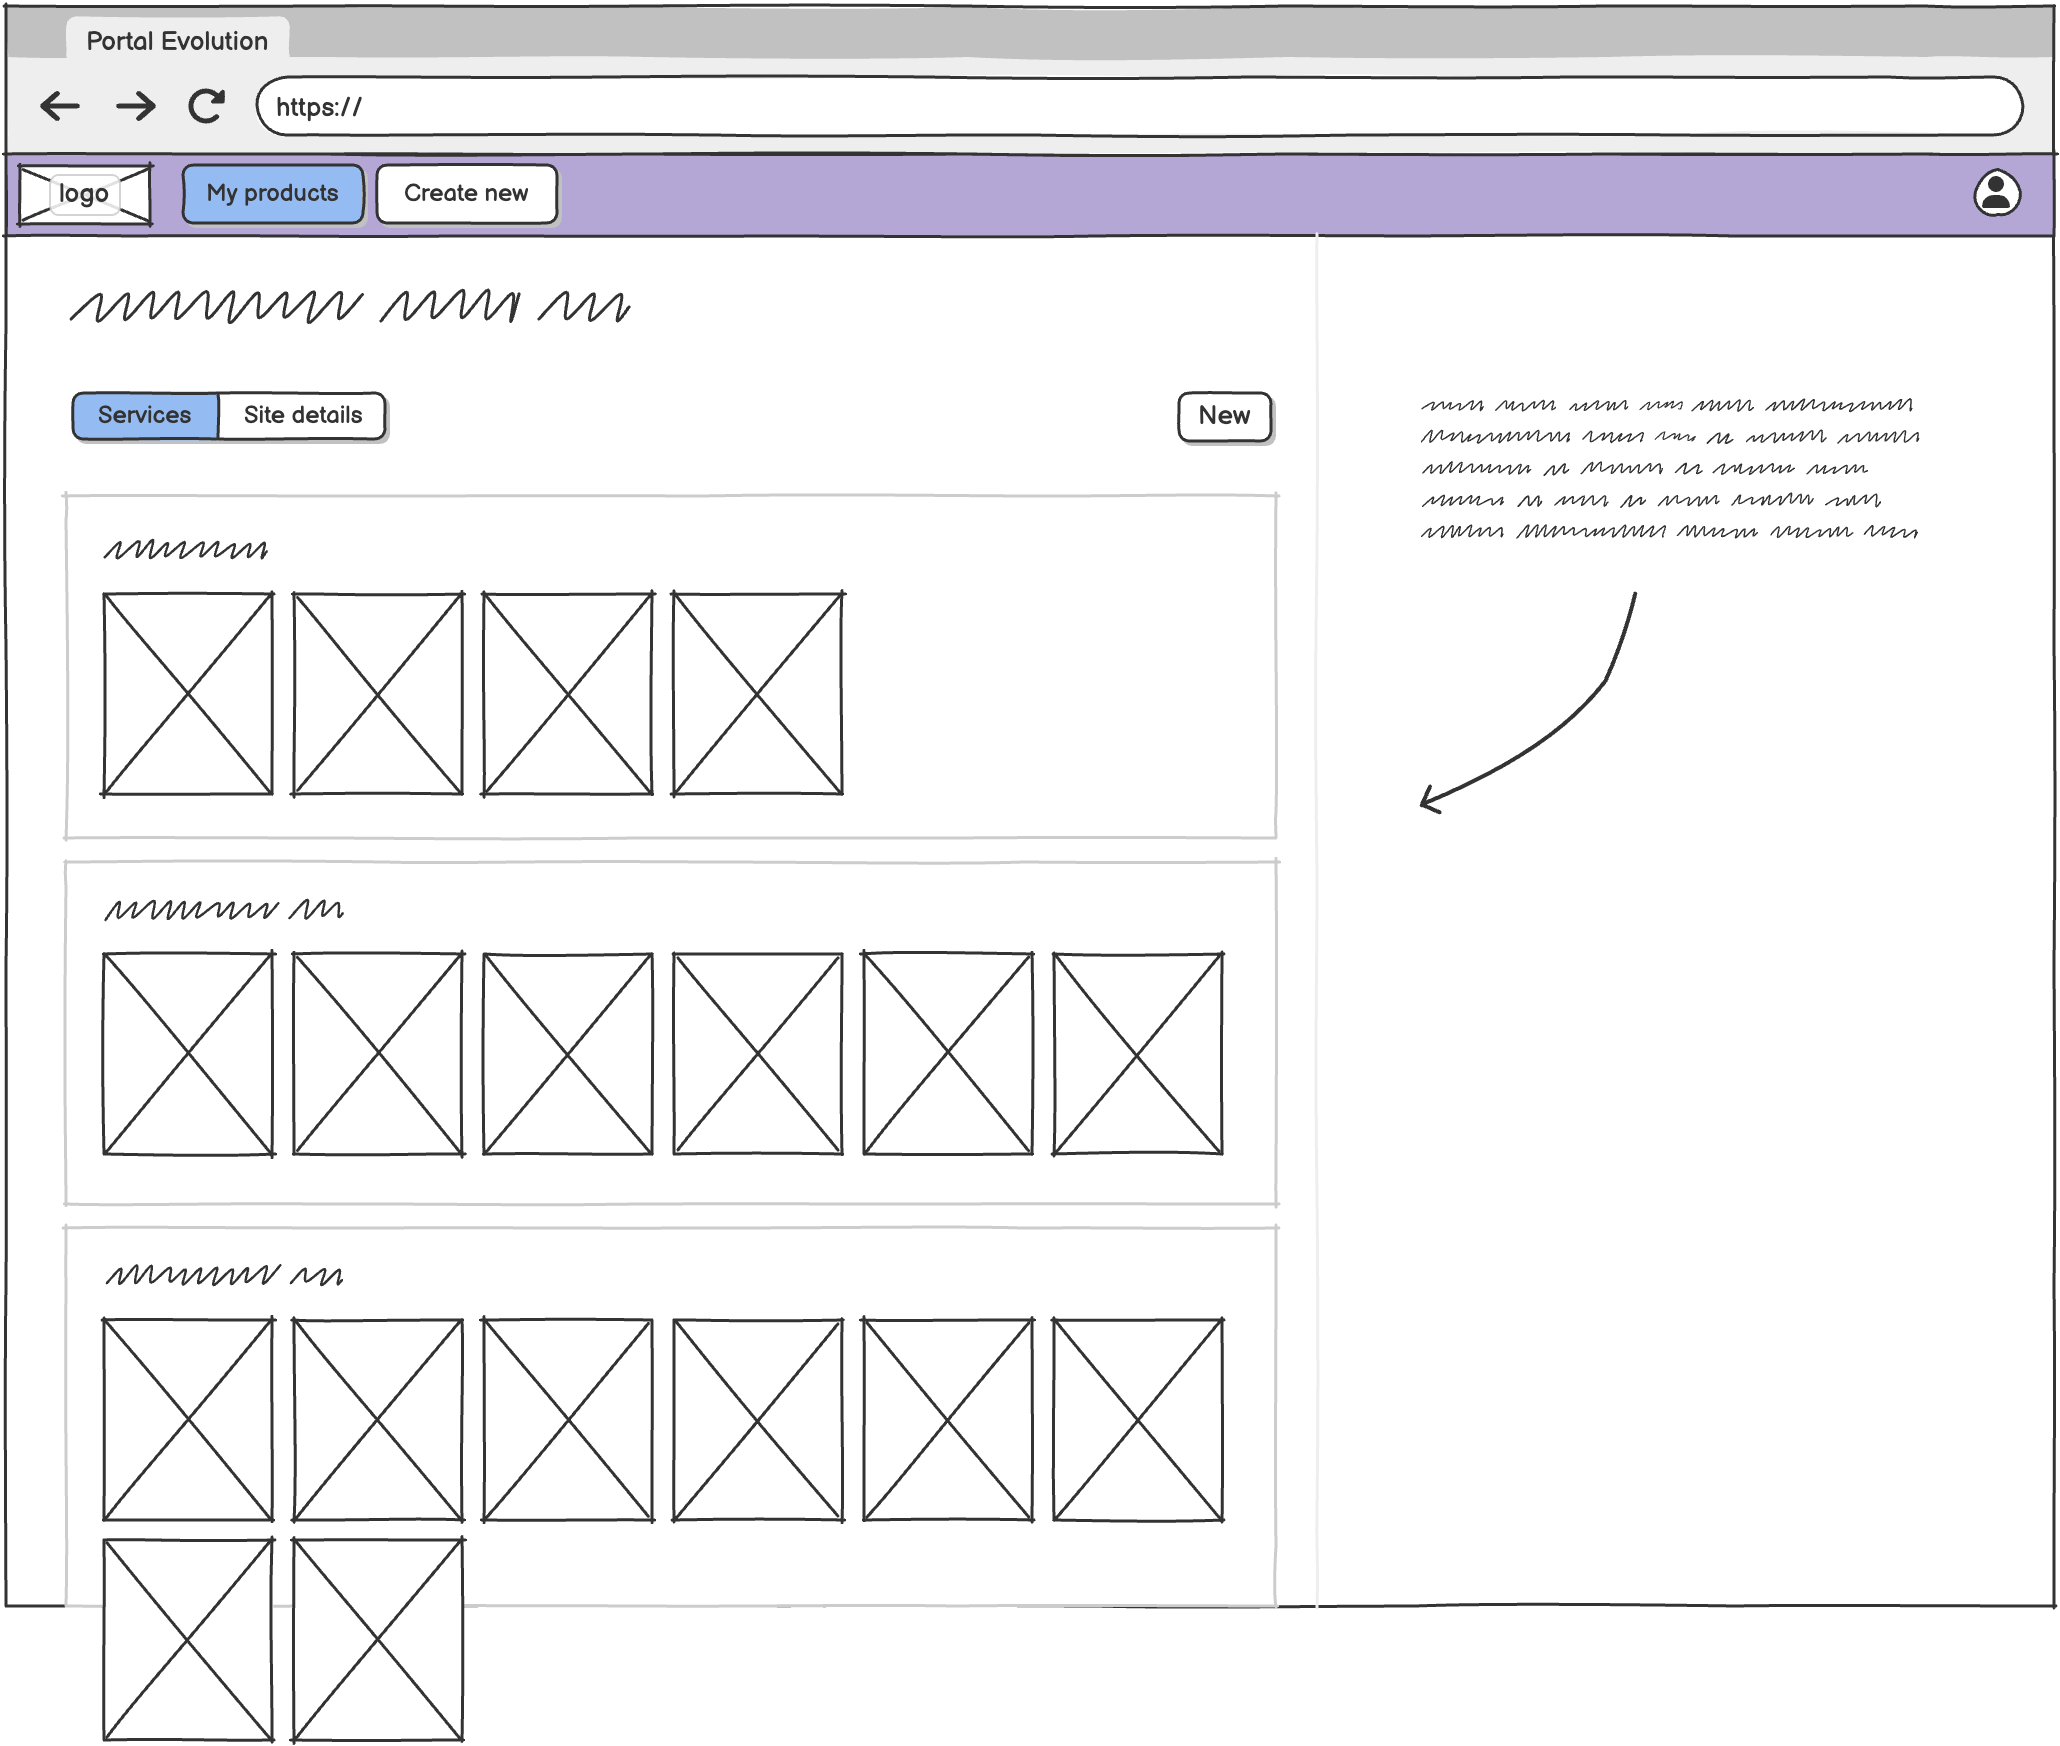Image resolution: width=2060 pixels, height=1746 pixels.
Task: Open first thumbnail in the top section
Action: [x=188, y=694]
